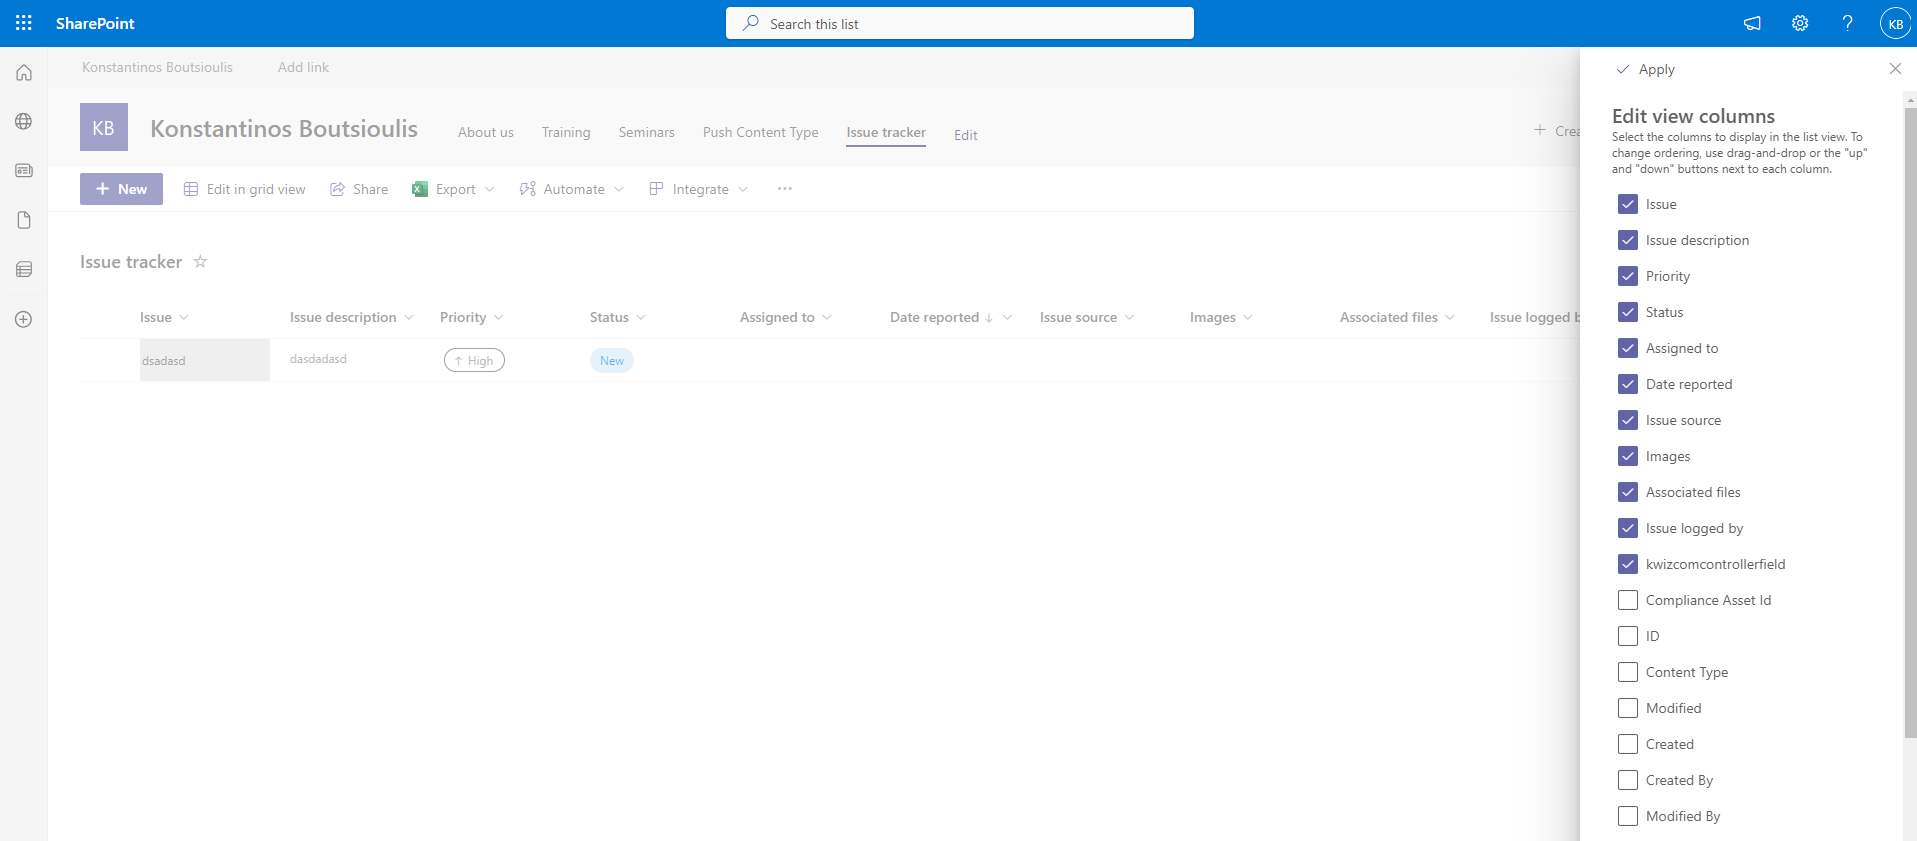Open the Seminars navigation tab
Screen dimensions: 1917x841
pyautogui.click(x=647, y=132)
